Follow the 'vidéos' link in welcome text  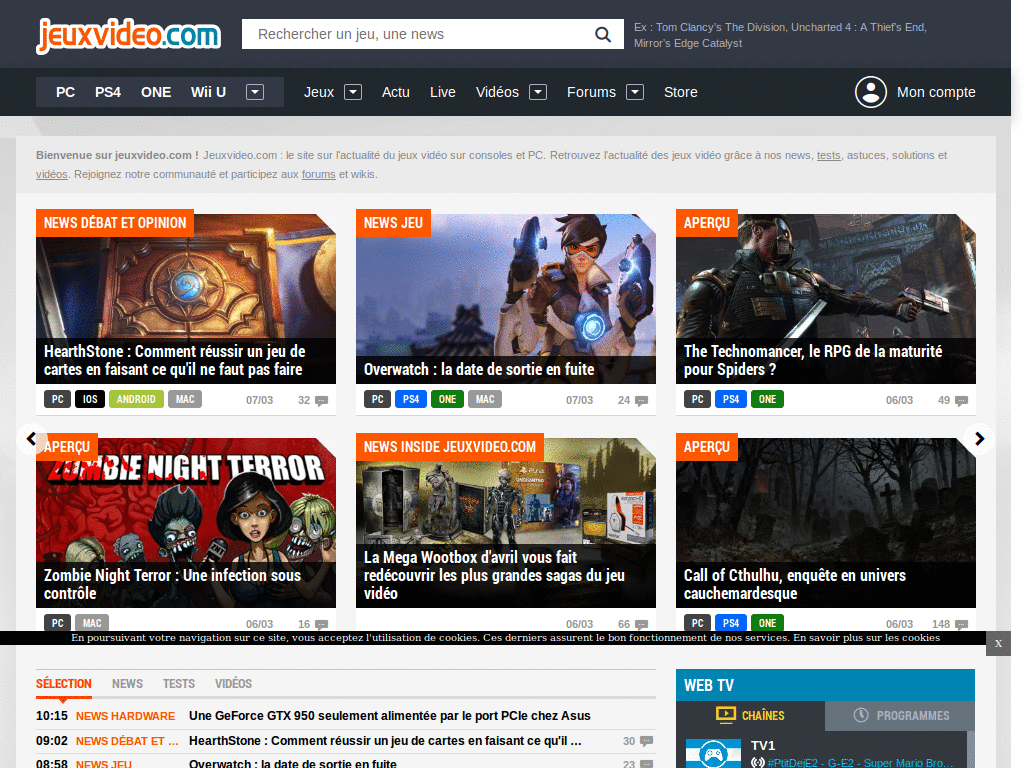tap(52, 174)
